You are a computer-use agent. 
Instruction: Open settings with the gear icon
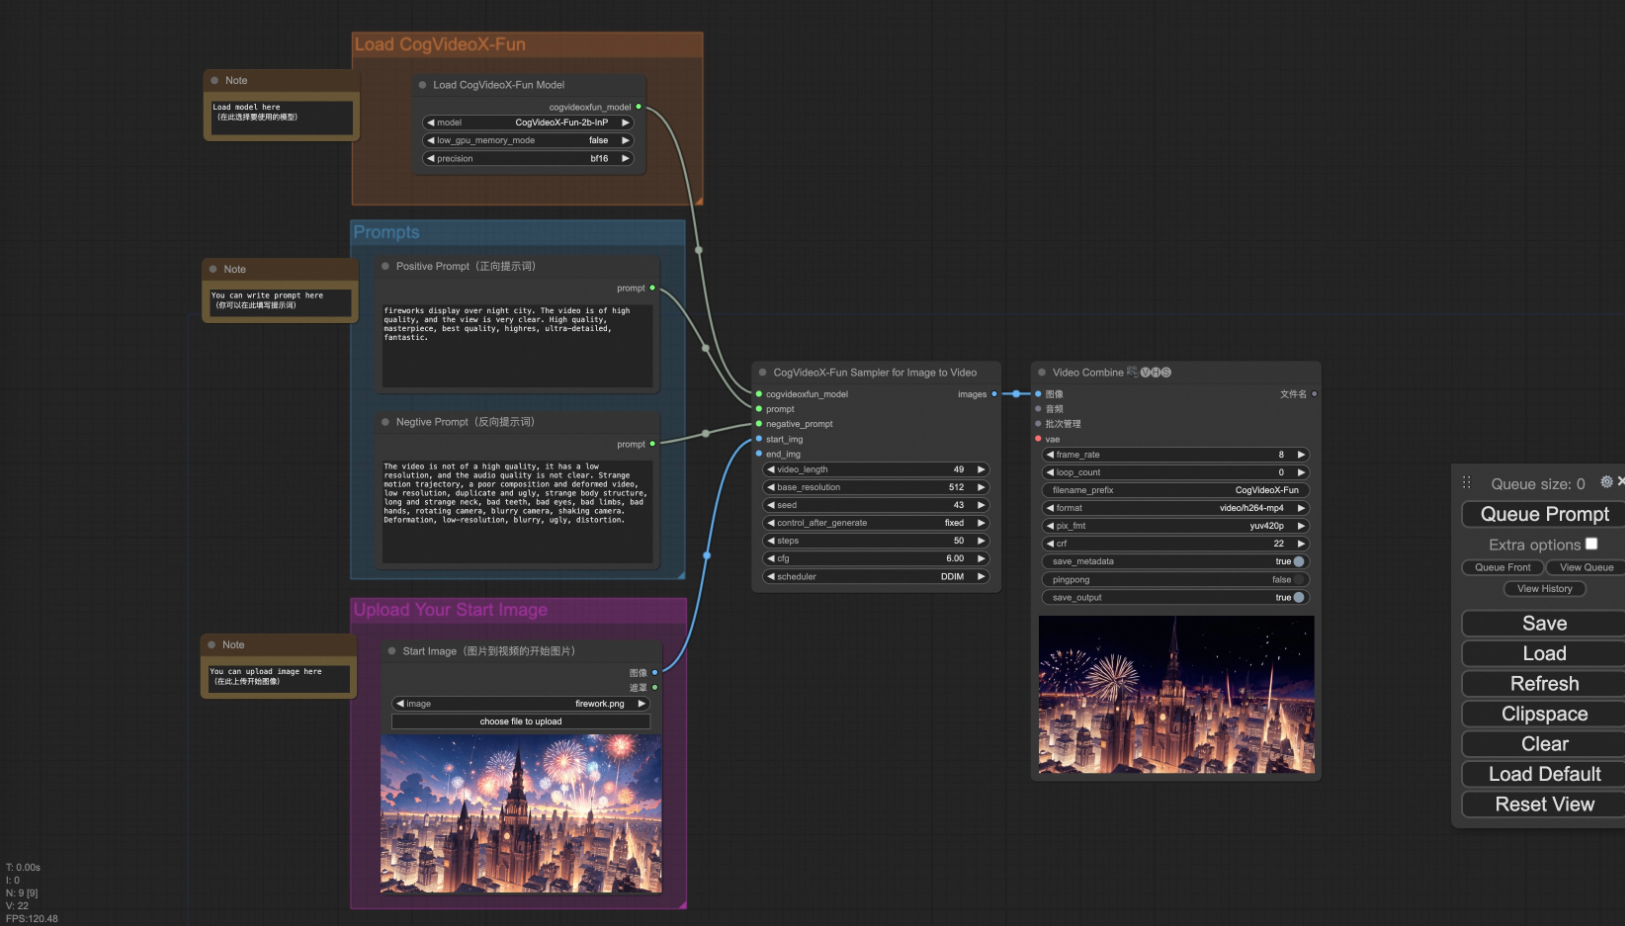[x=1606, y=482]
